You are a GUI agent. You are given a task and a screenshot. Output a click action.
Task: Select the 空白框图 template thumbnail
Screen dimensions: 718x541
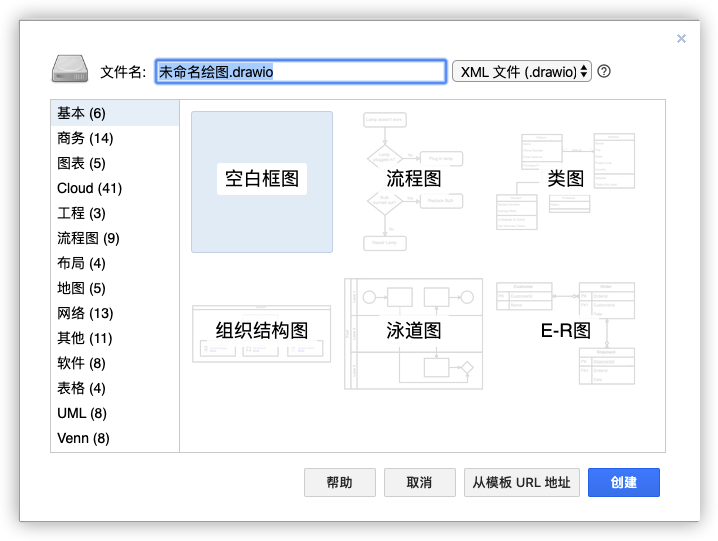click(x=262, y=180)
